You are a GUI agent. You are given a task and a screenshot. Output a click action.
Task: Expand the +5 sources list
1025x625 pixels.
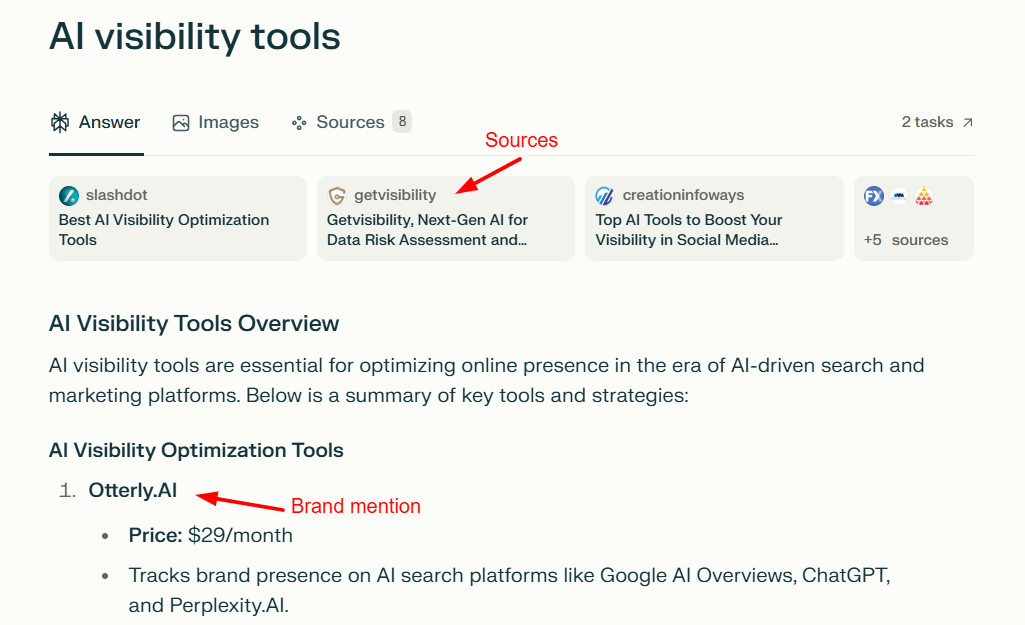(x=906, y=240)
